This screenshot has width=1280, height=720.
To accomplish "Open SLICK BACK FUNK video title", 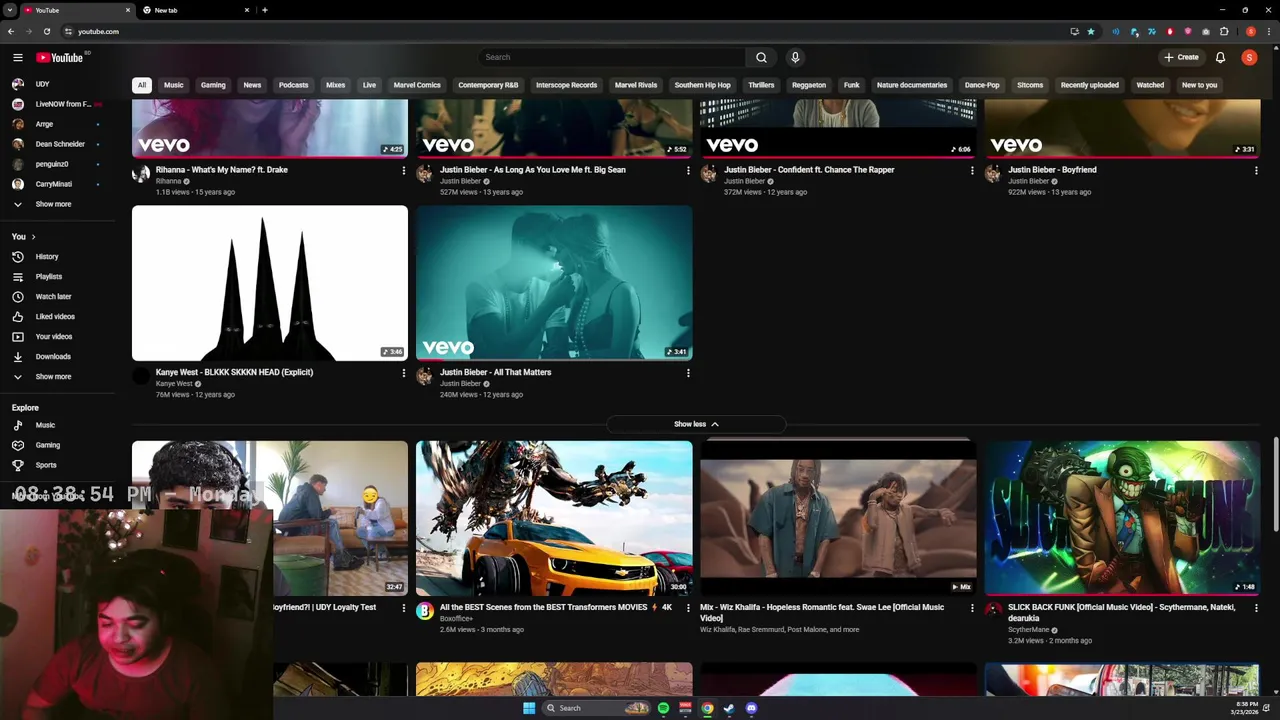I will click(1122, 612).
